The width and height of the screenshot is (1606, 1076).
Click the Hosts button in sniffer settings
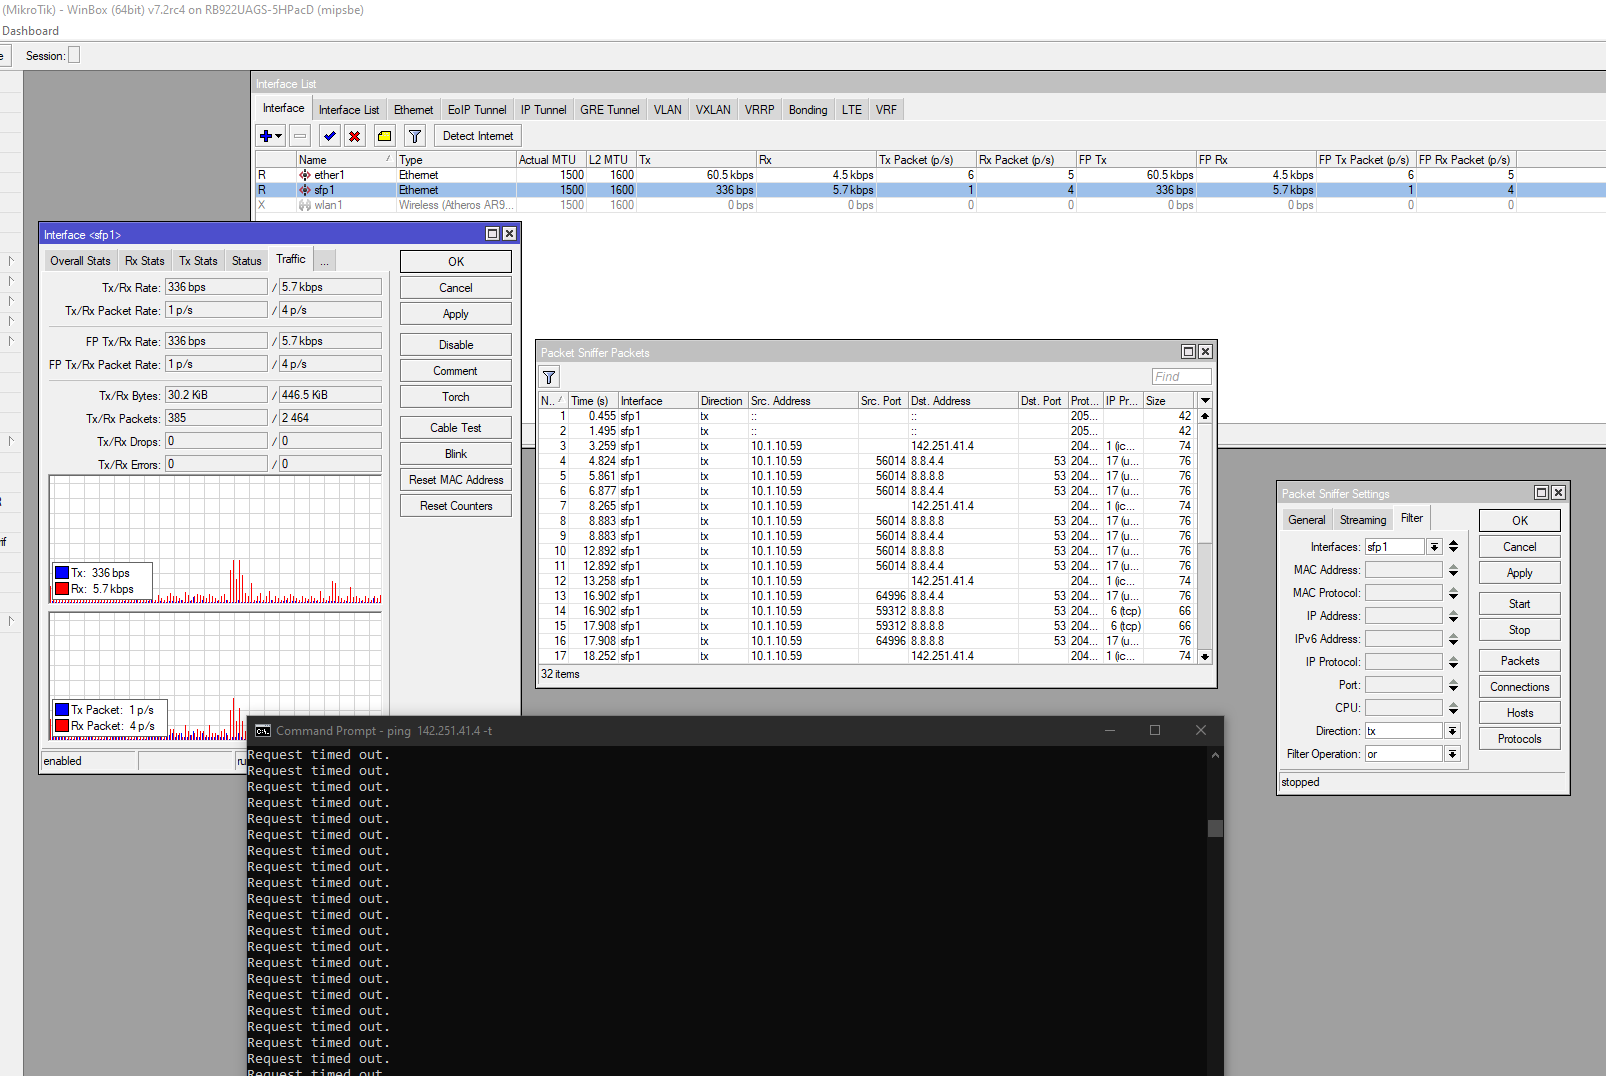(1520, 713)
